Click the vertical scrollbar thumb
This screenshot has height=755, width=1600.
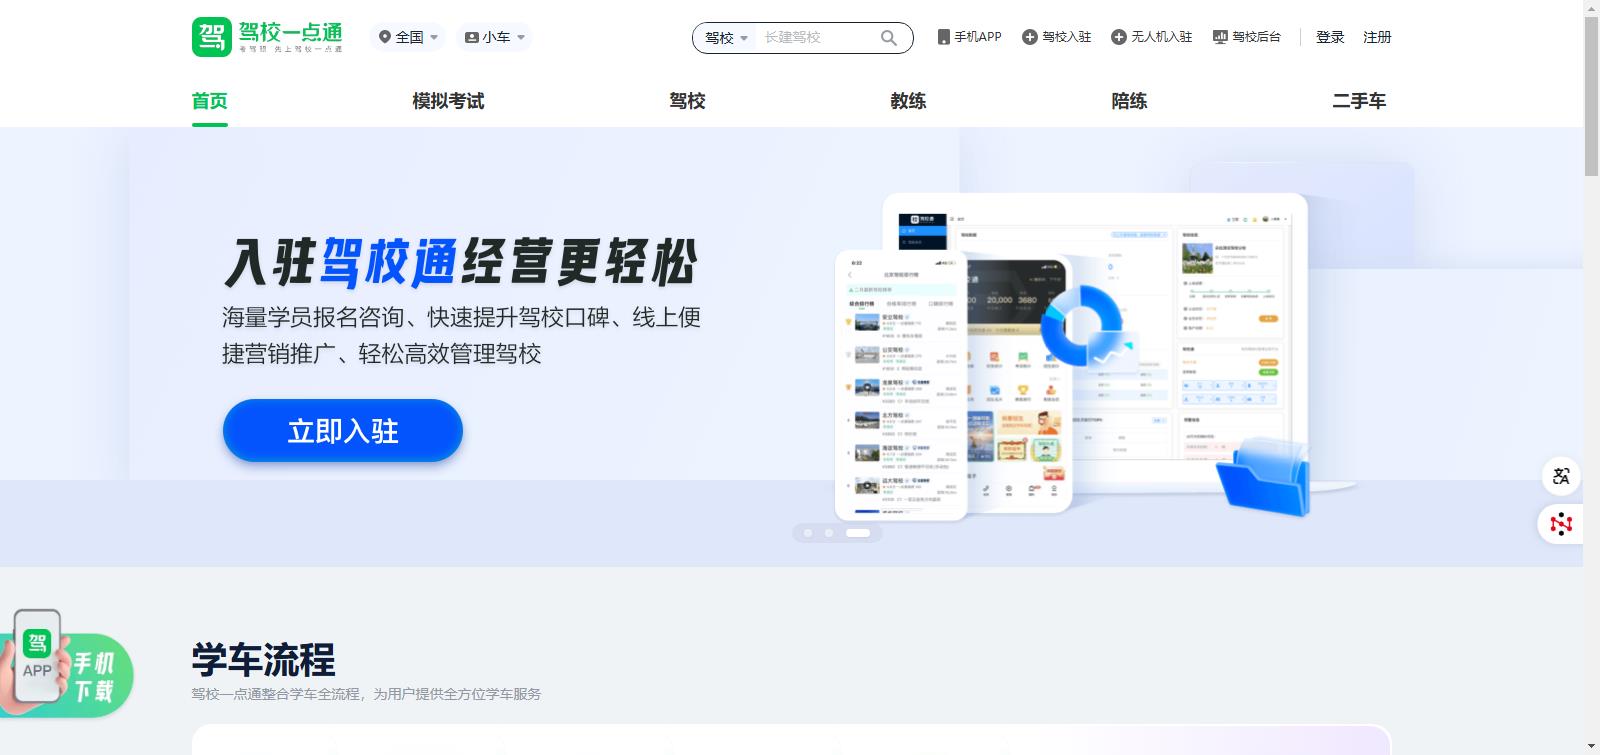click(1591, 96)
